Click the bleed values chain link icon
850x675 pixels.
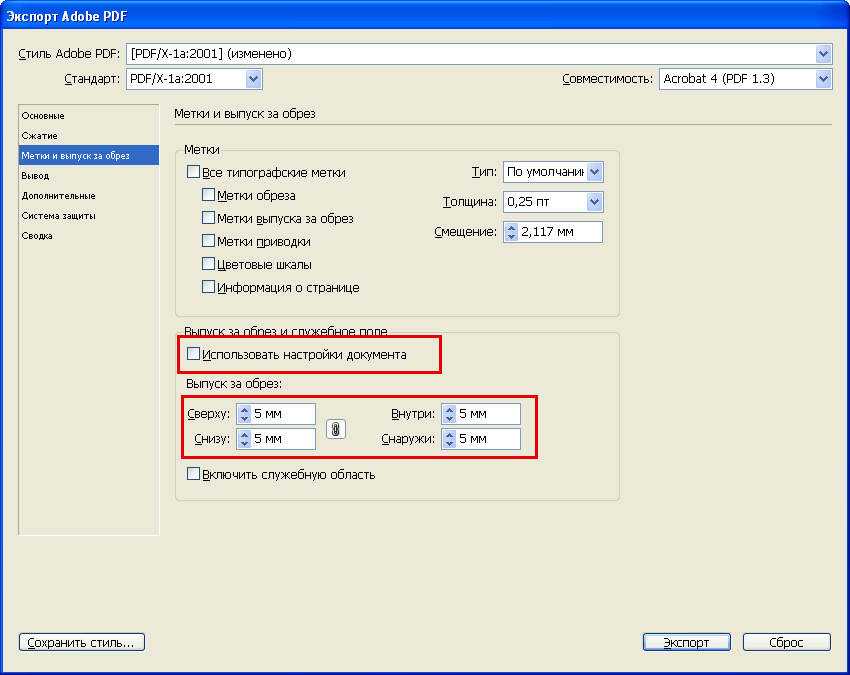pos(336,429)
